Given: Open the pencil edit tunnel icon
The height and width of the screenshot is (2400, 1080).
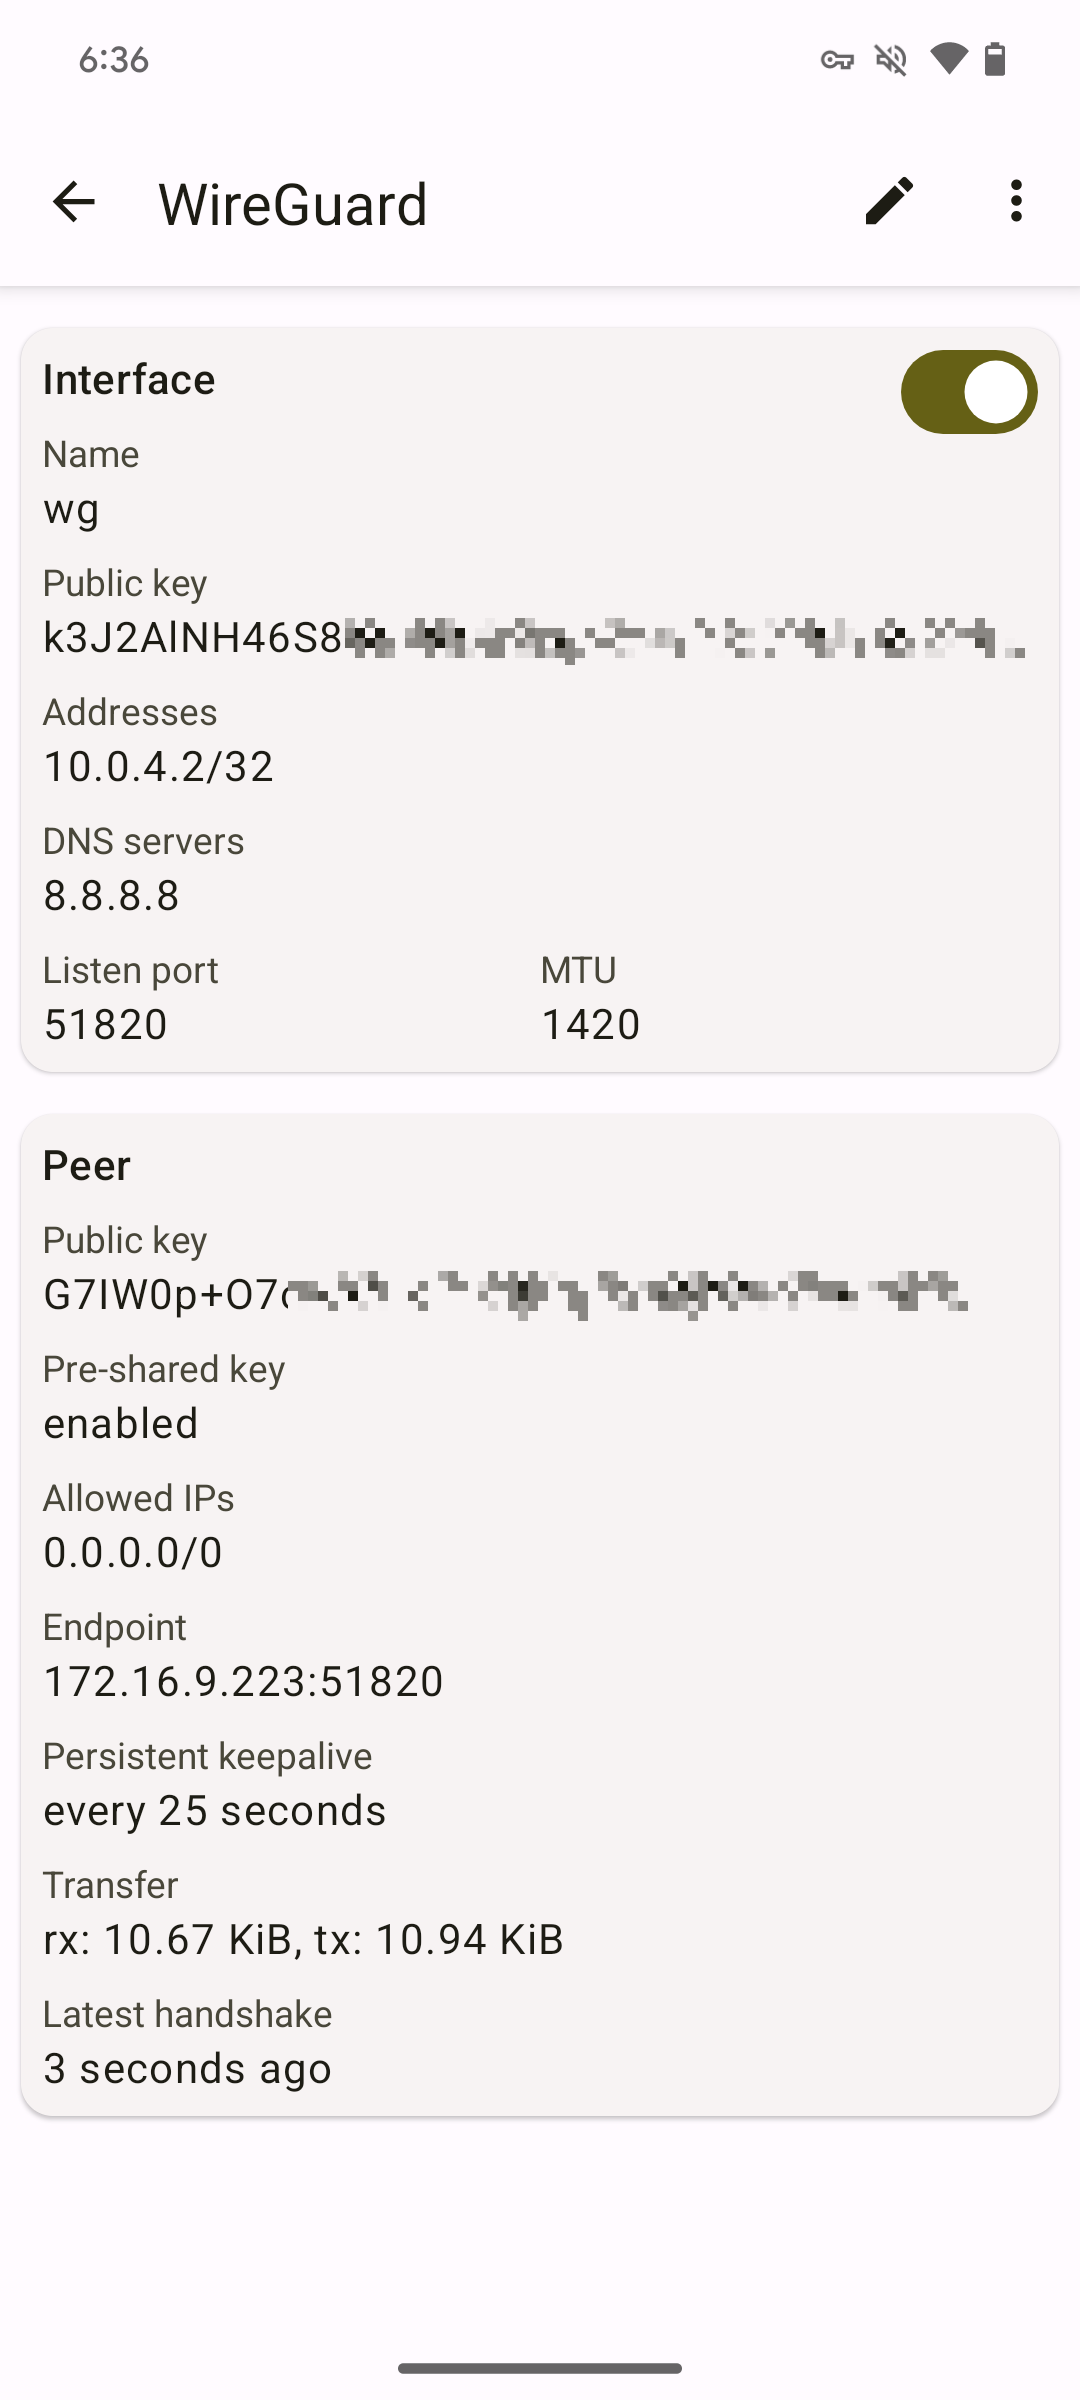Looking at the screenshot, I should point(889,201).
